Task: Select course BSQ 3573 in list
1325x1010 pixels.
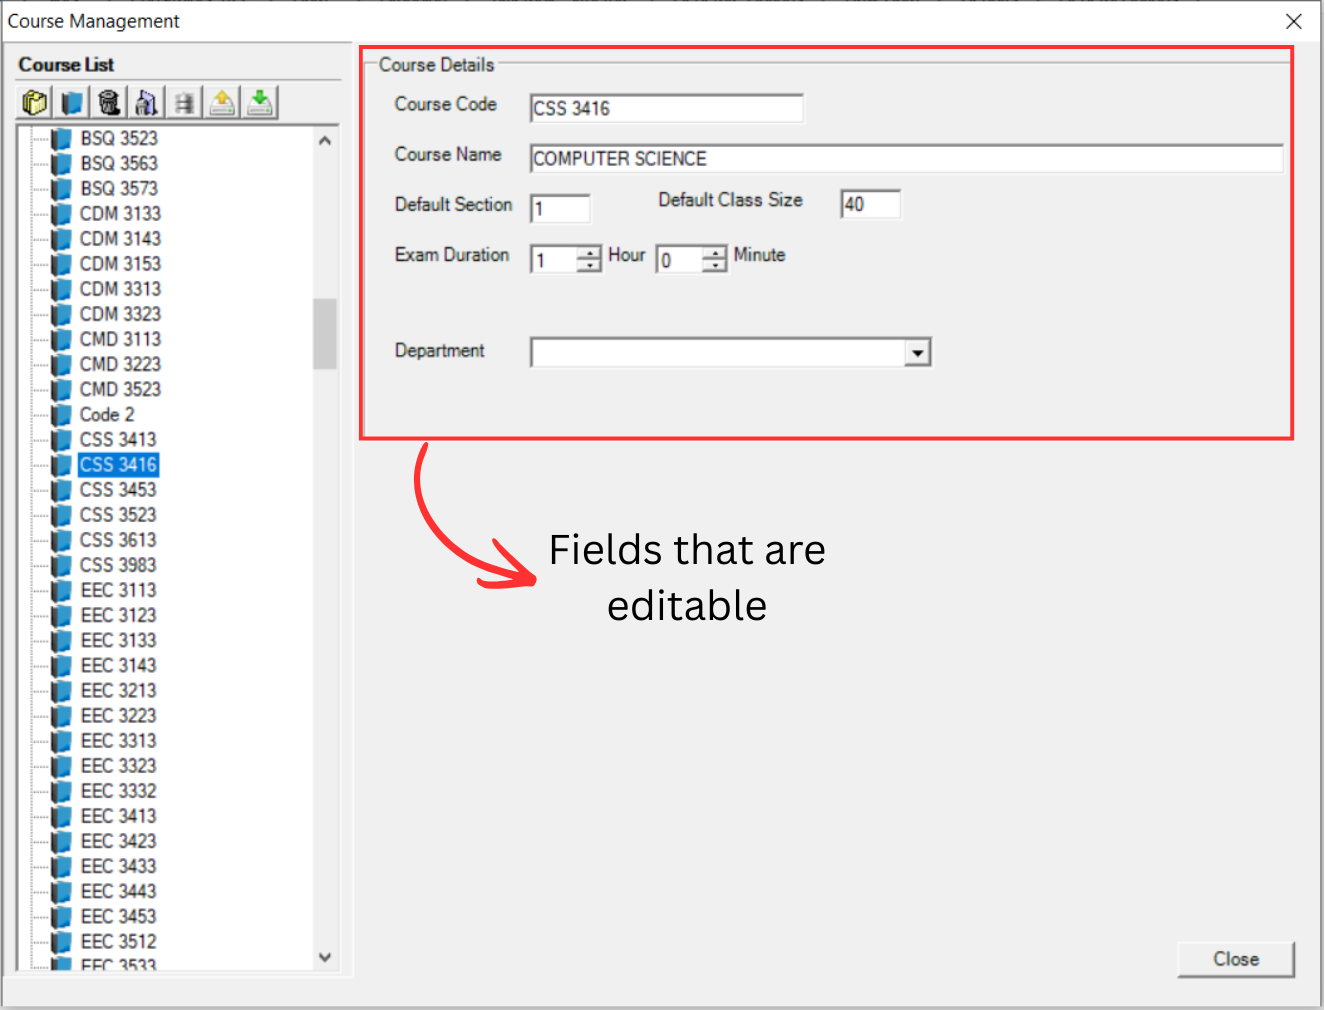Action: coord(119,188)
